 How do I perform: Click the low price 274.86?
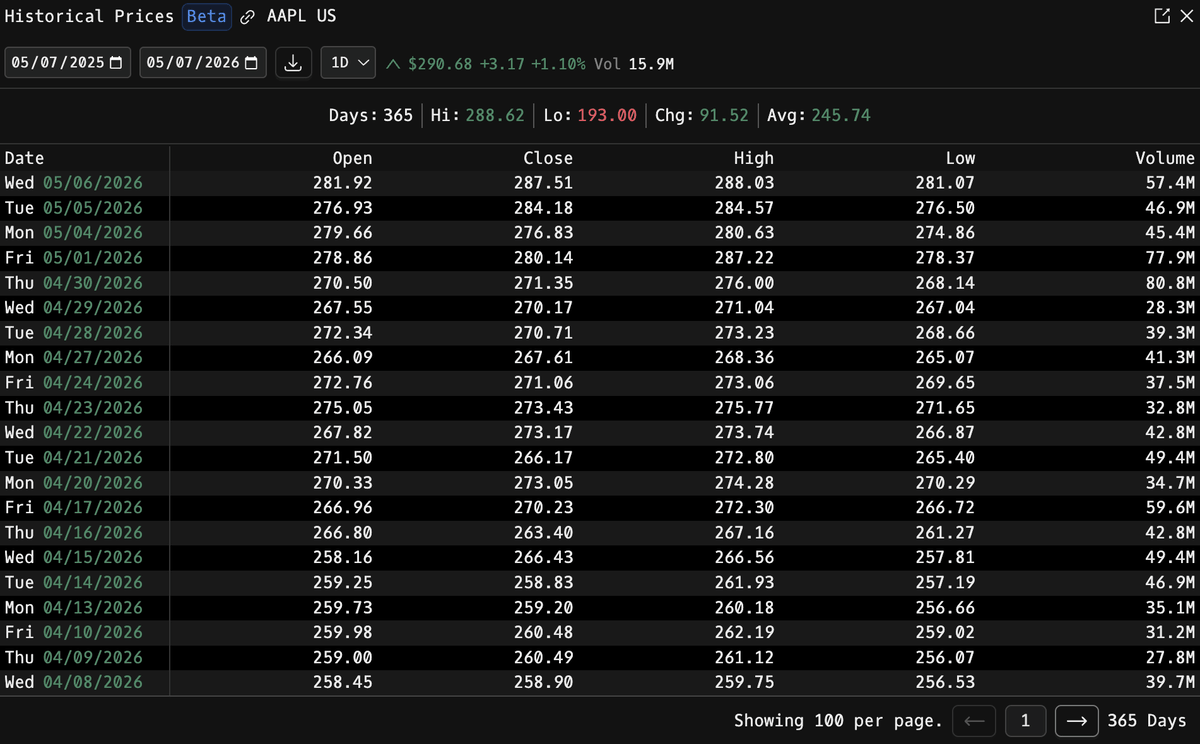click(945, 232)
